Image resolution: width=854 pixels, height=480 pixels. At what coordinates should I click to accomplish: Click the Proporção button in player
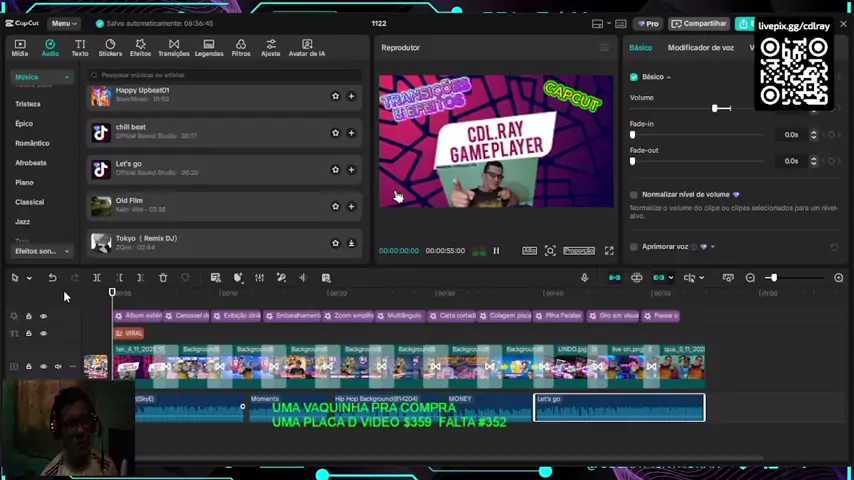pyautogui.click(x=579, y=251)
